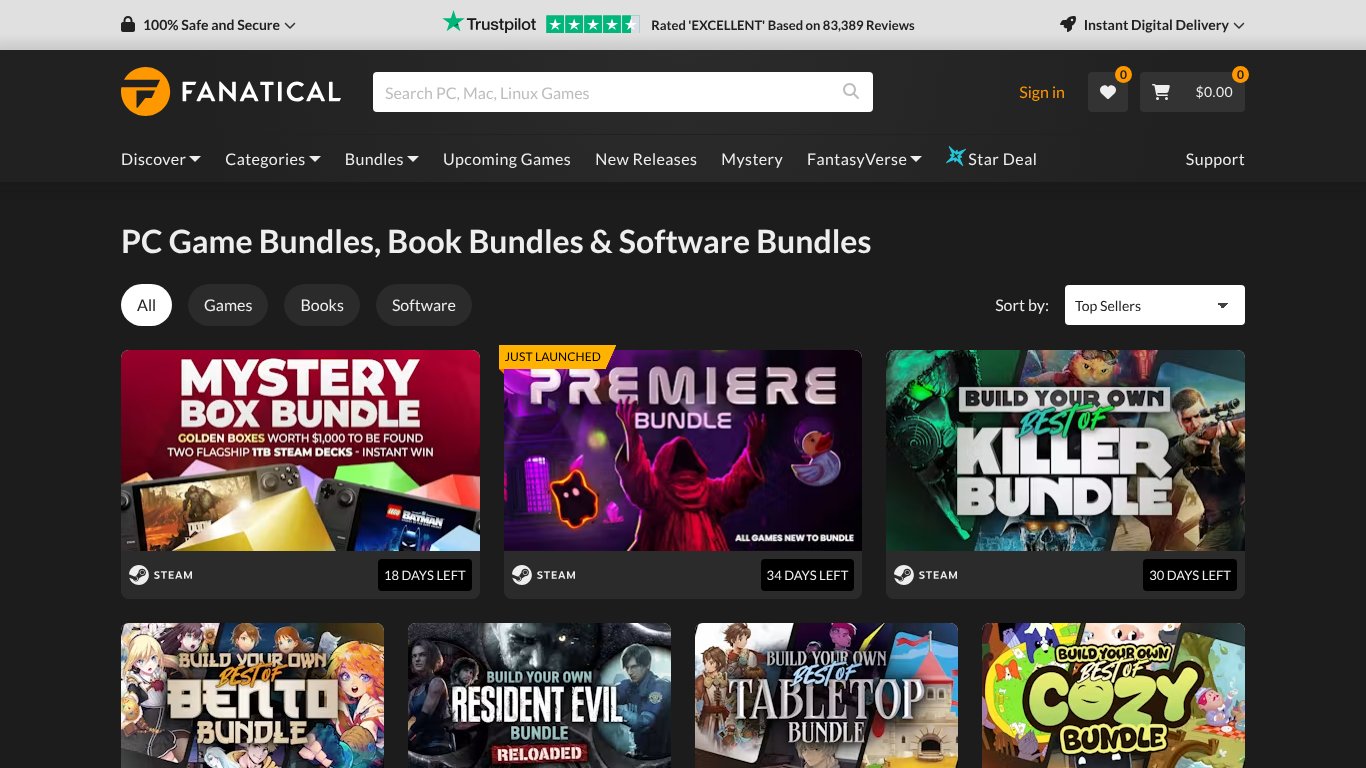Click the search magnifier icon
Image resolution: width=1366 pixels, height=768 pixels.
(851, 92)
